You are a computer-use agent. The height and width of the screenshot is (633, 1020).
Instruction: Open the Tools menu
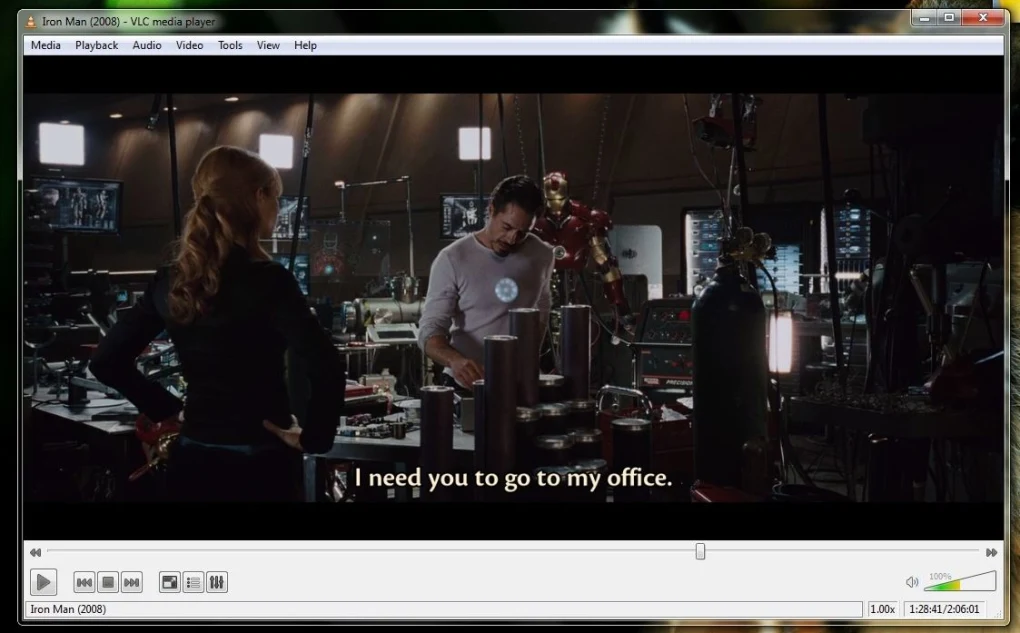click(230, 45)
